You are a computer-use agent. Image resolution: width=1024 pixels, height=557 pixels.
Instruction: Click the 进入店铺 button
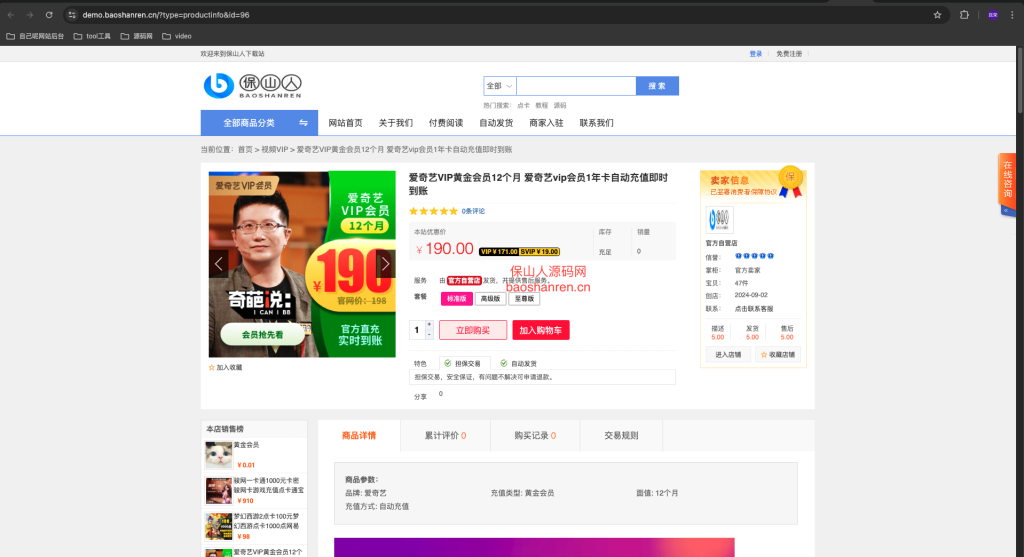tap(728, 355)
